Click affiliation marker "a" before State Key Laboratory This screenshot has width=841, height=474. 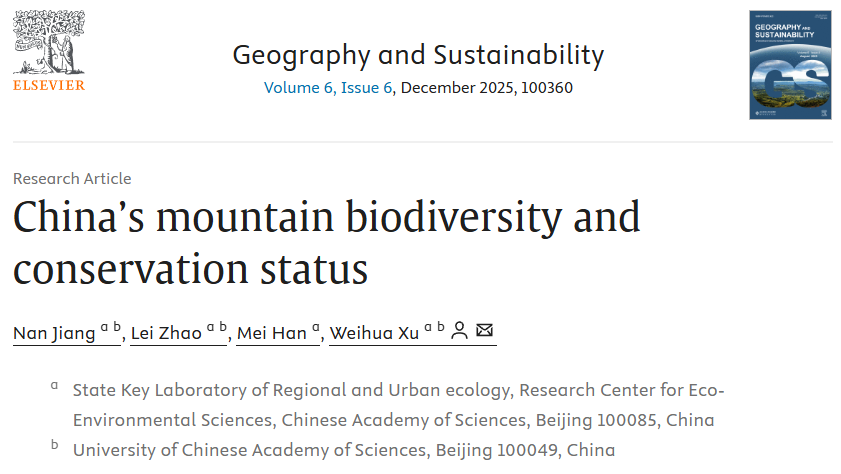pyautogui.click(x=54, y=385)
